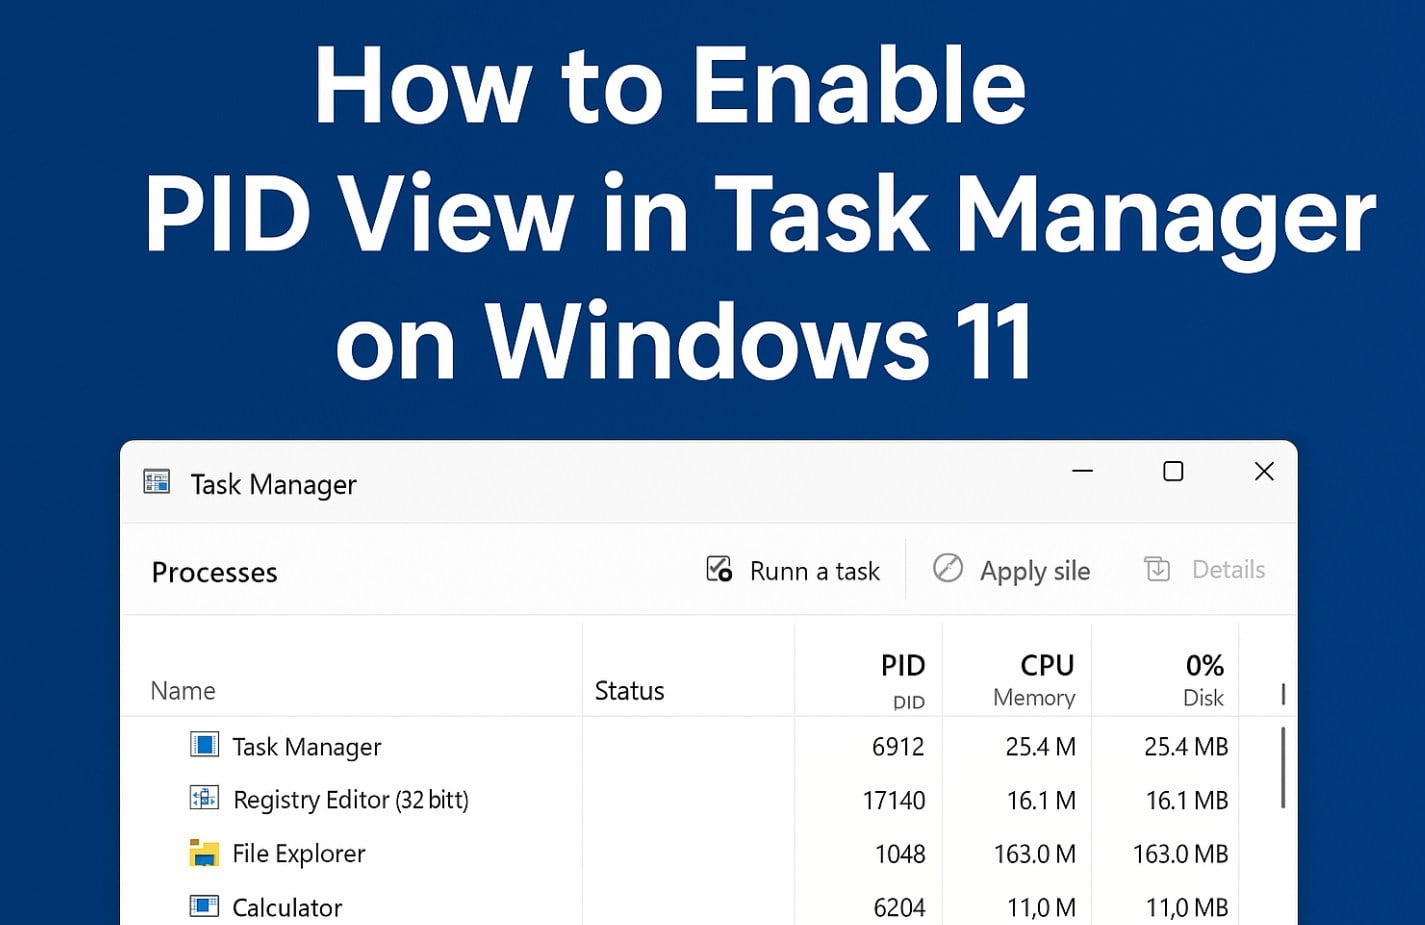This screenshot has height=925, width=1425.
Task: Select the Registry Editor icon
Action: [203, 798]
